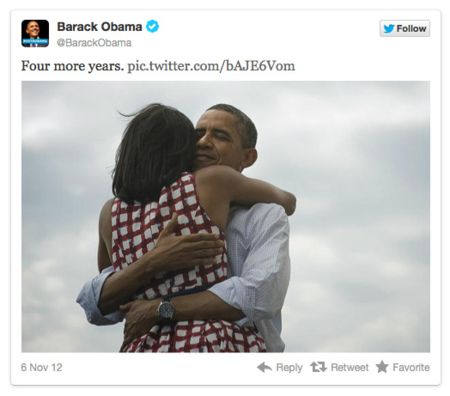Screen dimensions: 450x396
Task: Open the Barack Obama profile avatar
Action: click(x=35, y=33)
